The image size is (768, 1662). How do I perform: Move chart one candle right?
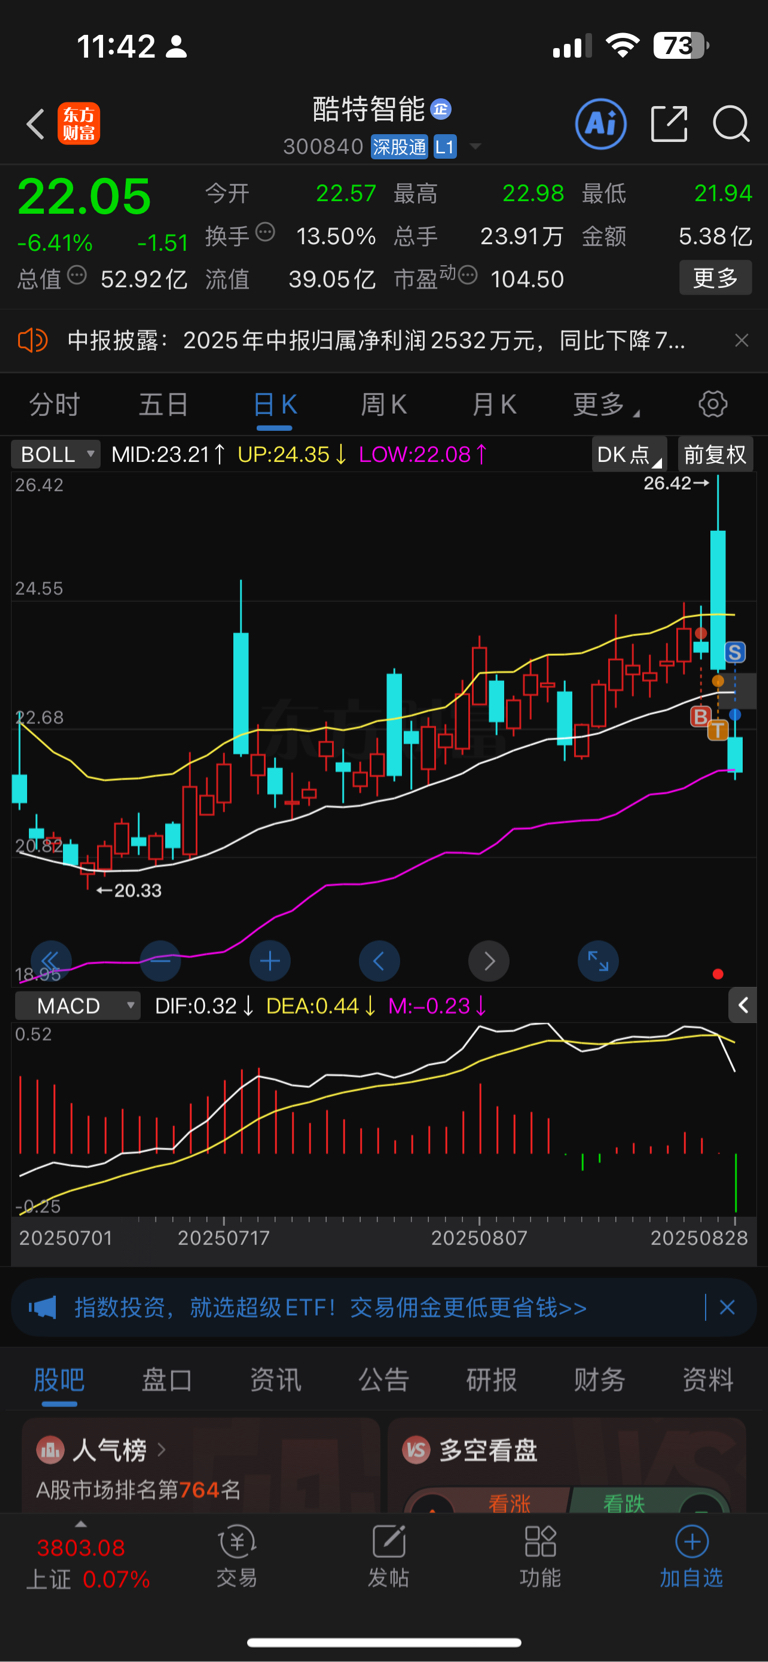489,961
